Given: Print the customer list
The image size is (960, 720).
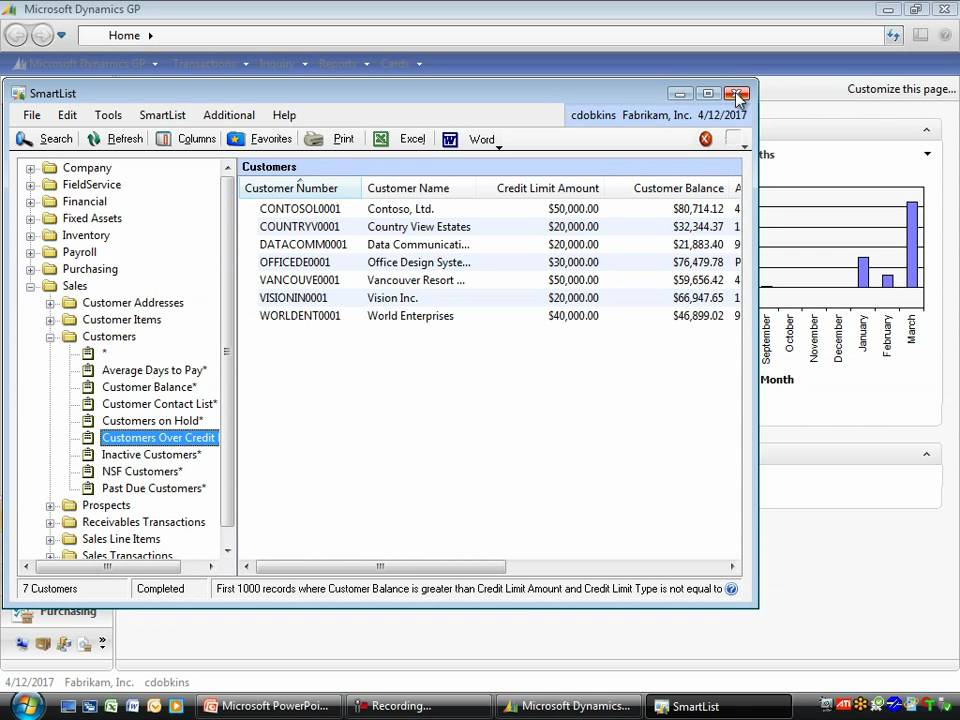Looking at the screenshot, I should pyautogui.click(x=329, y=139).
